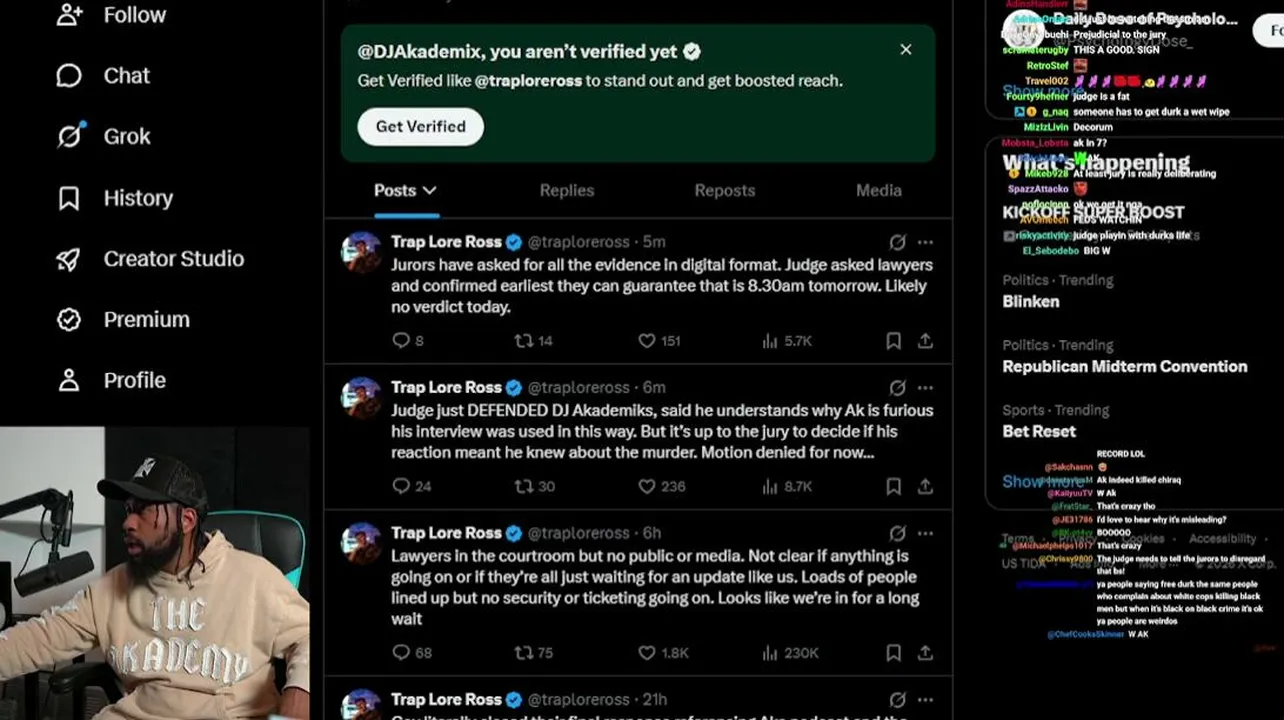This screenshot has width=1284, height=720.
Task: Share the Judge DEFENDED DJ Akademiks post
Action: (925, 486)
